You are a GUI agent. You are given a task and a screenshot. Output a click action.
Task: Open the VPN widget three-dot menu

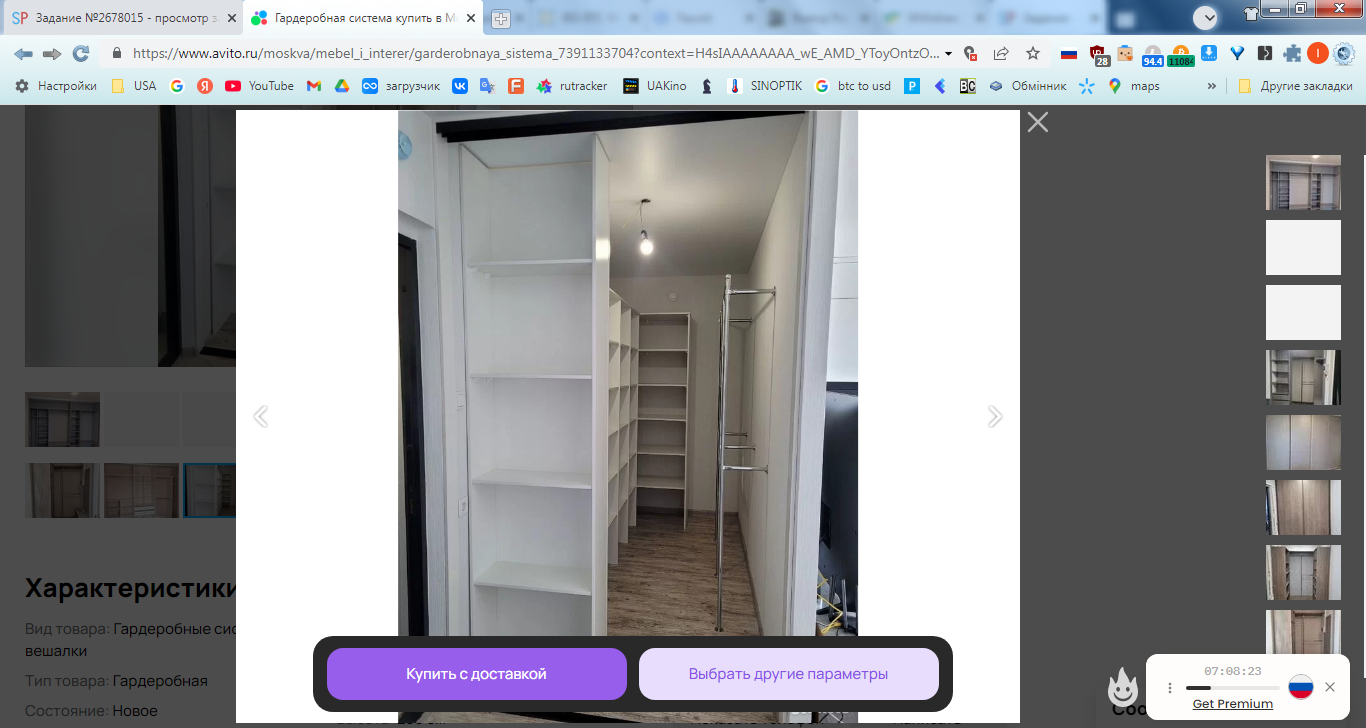click(1170, 688)
